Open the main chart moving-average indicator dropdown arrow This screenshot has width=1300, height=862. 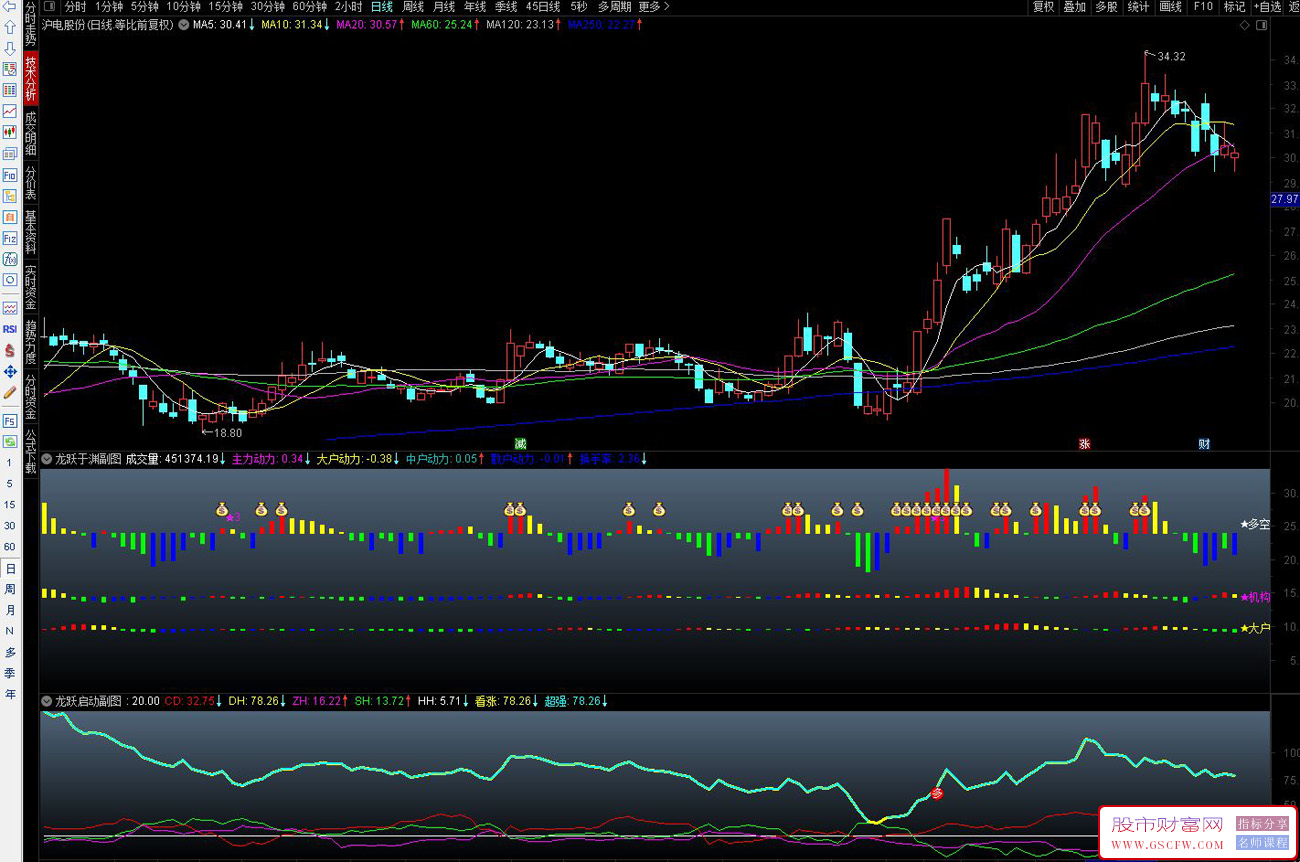click(183, 24)
